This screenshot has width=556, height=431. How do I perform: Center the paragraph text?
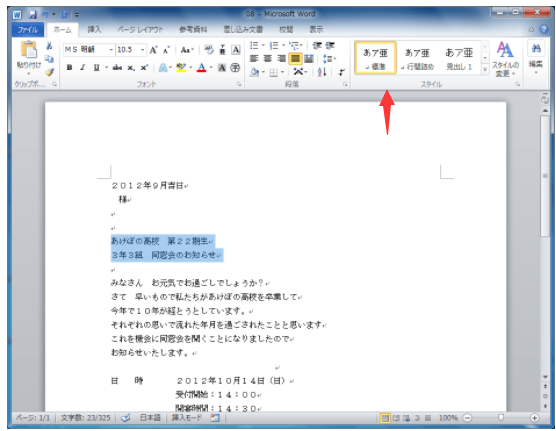(268, 59)
